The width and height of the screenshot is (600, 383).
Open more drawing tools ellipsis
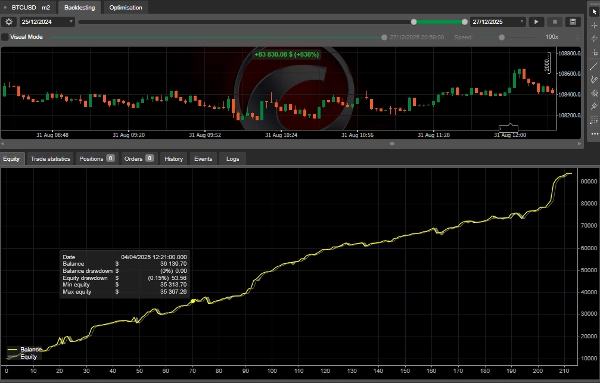point(594,134)
